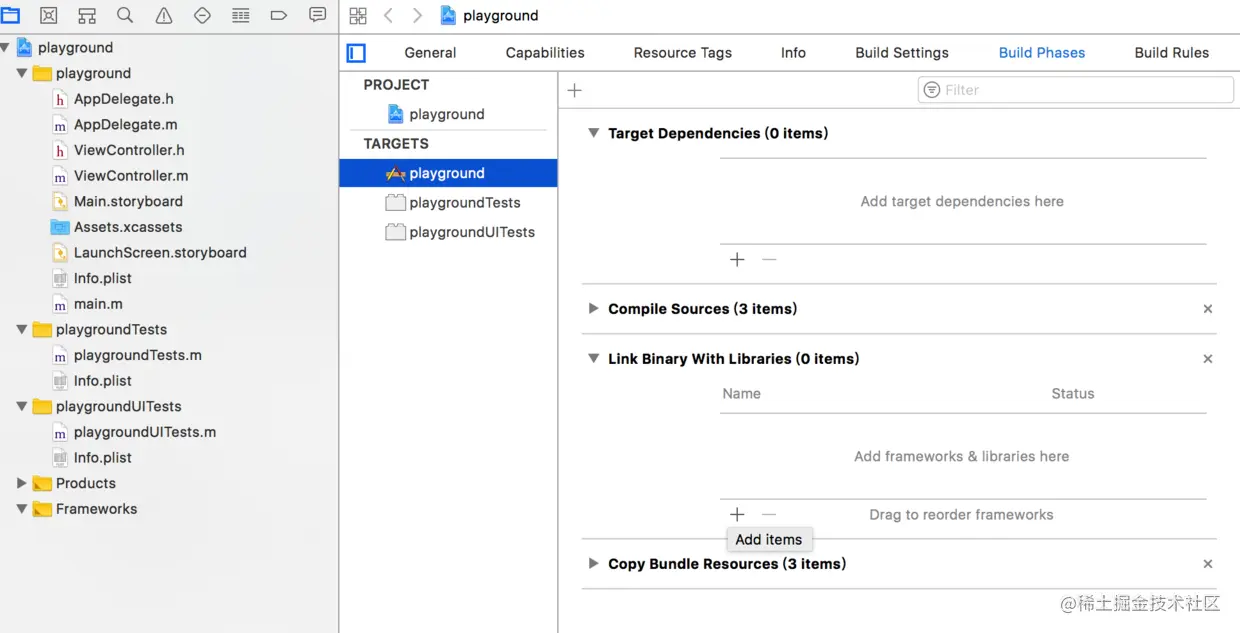
Task: Switch to the Build Rules tab
Action: point(1172,53)
